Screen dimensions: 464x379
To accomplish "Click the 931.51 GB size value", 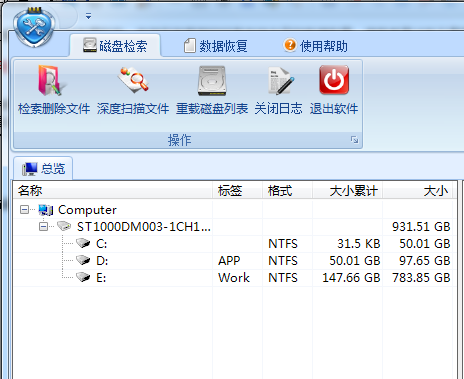I will [421, 227].
